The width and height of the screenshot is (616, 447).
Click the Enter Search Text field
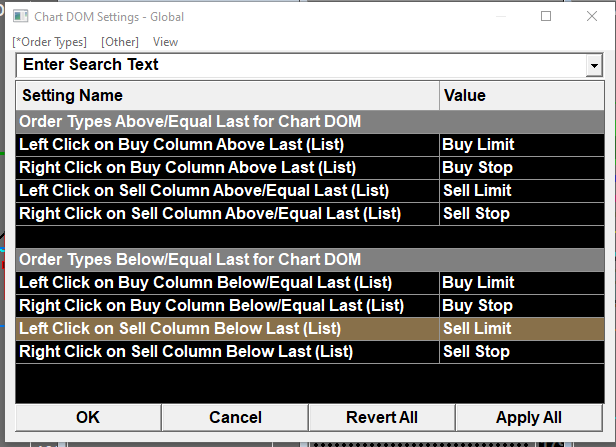pos(300,65)
